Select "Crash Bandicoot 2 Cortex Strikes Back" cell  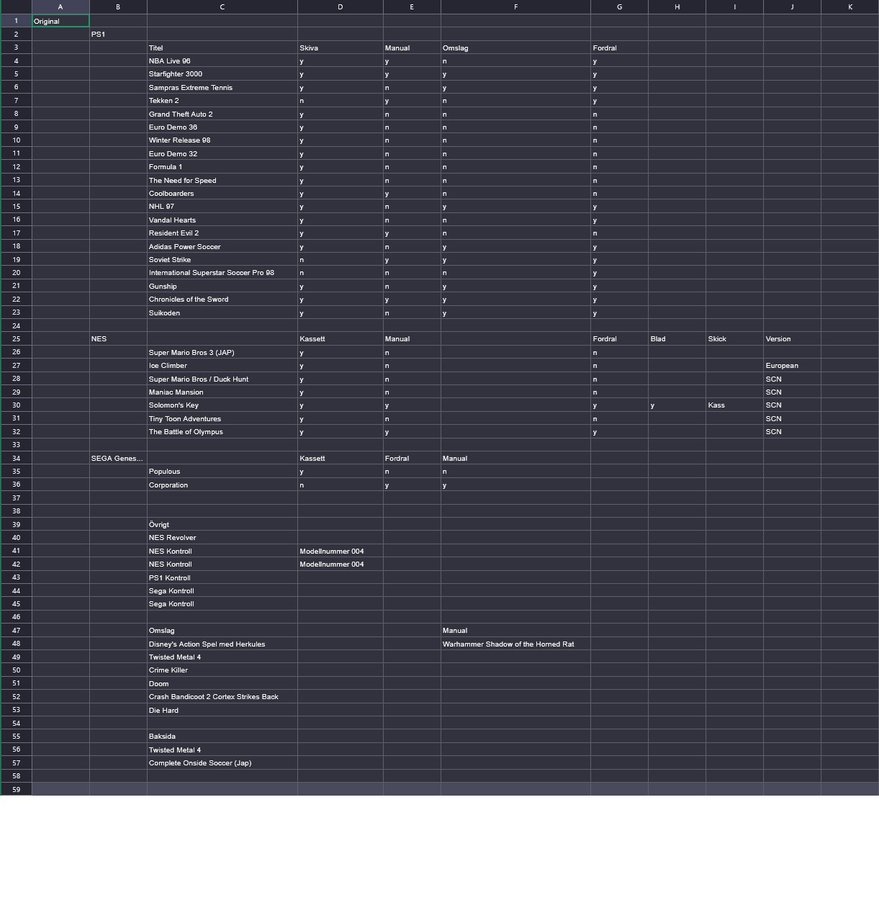point(222,697)
